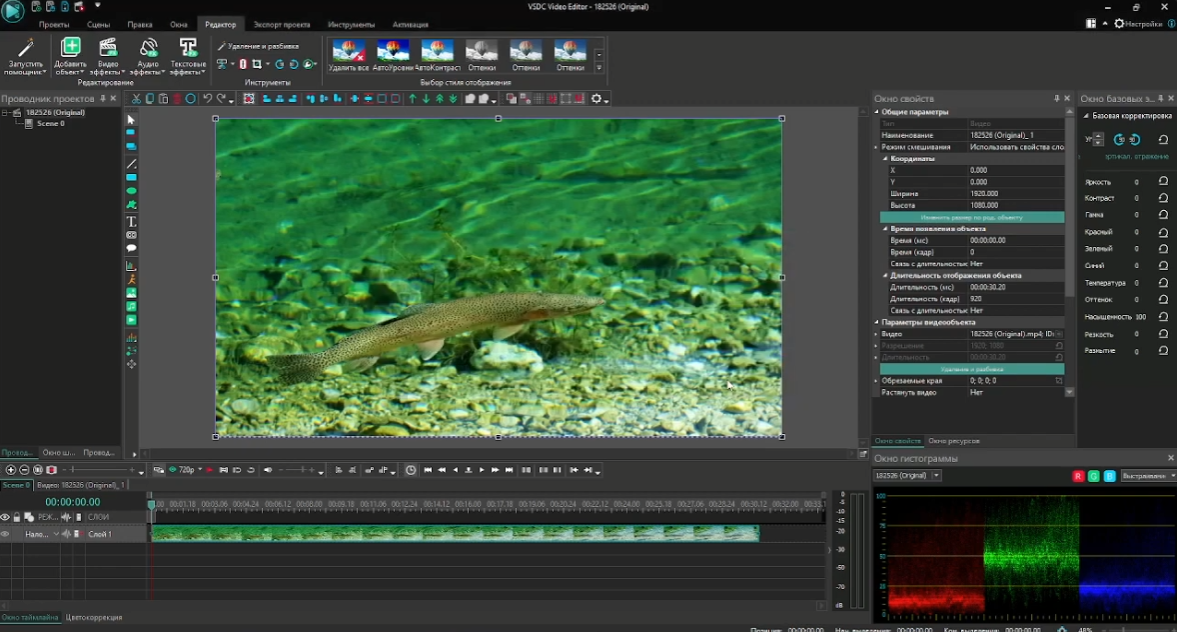1177x632 pixels.
Task: Toggle visibility of Слой 1
Action: [x=5, y=534]
